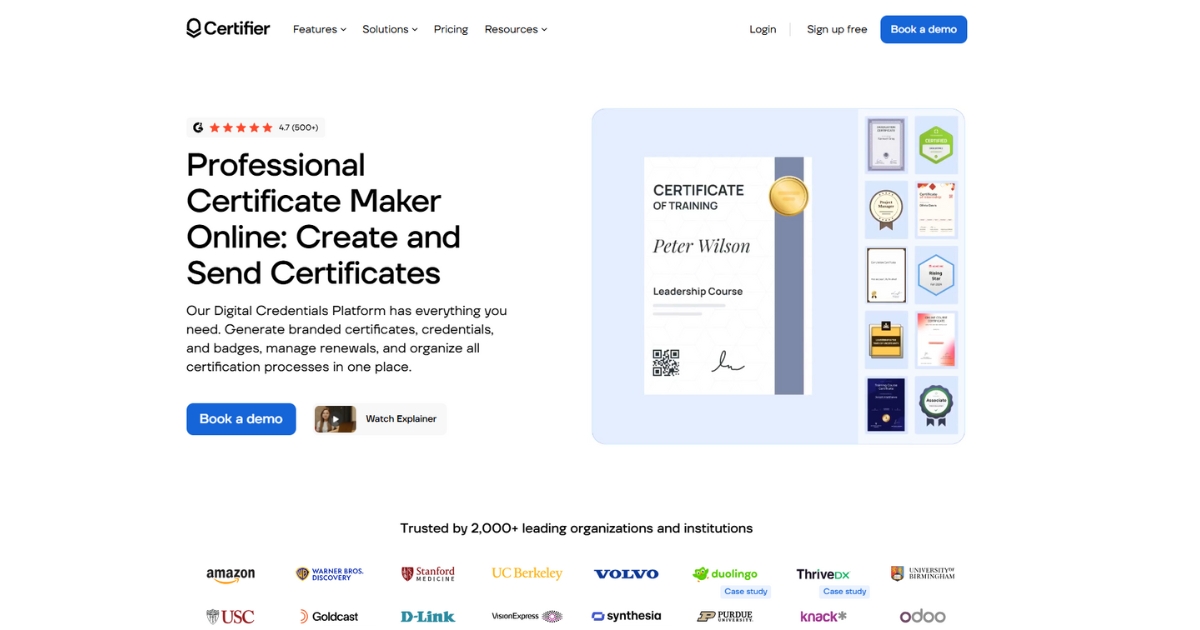Open the Duolingo Case study link
The height and width of the screenshot is (630, 1200).
746,591
